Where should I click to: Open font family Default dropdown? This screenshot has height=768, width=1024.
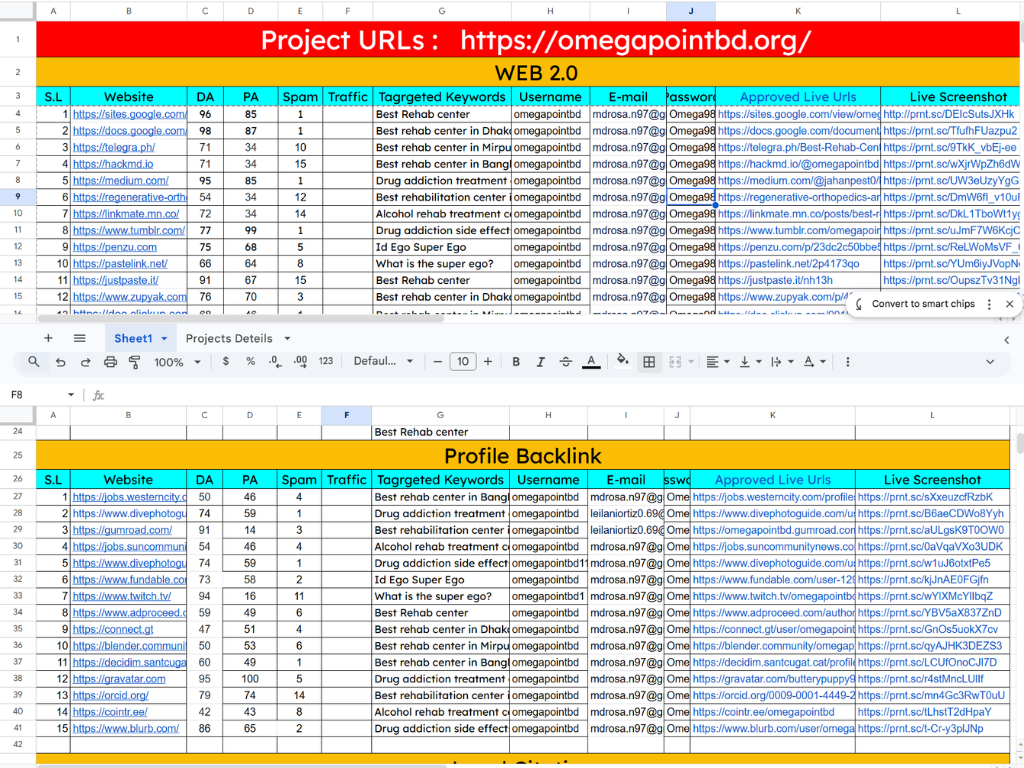point(383,361)
